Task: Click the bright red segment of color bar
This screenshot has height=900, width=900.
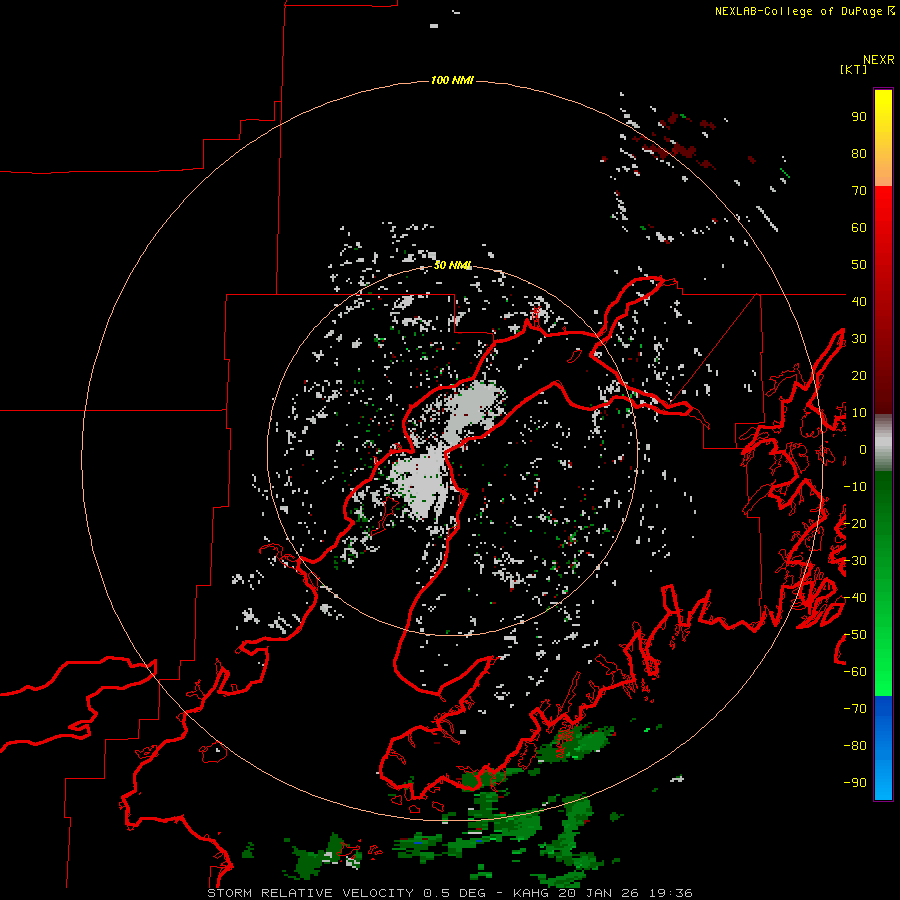Action: coord(883,224)
